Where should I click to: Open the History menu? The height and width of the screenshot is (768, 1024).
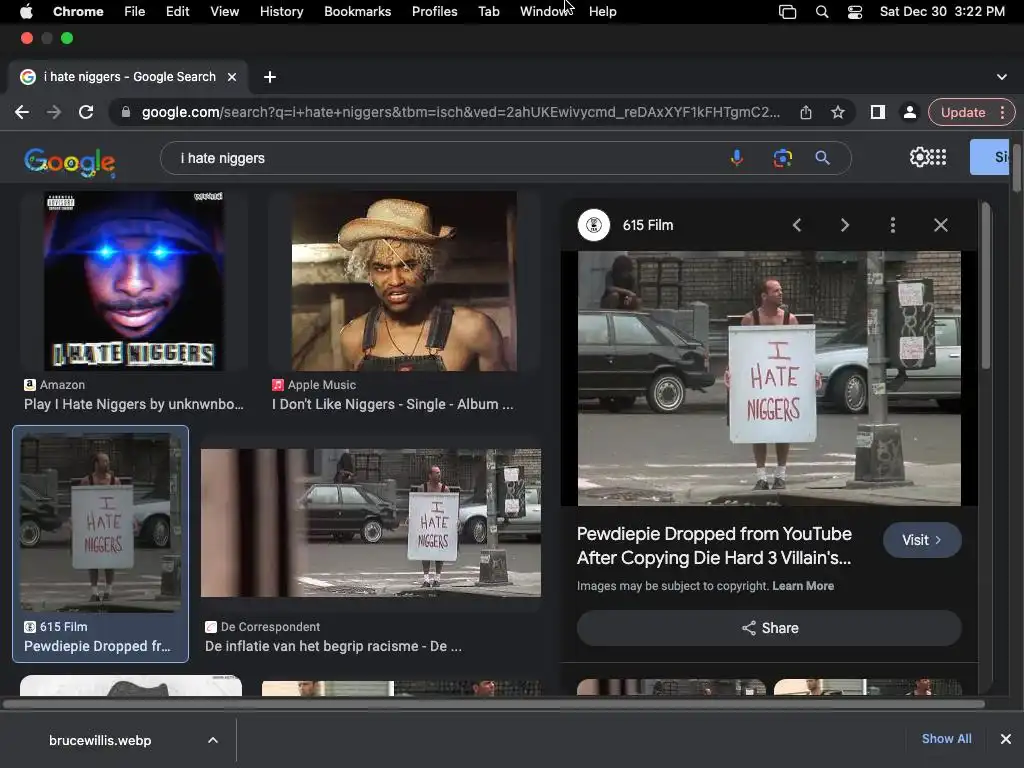tap(281, 12)
